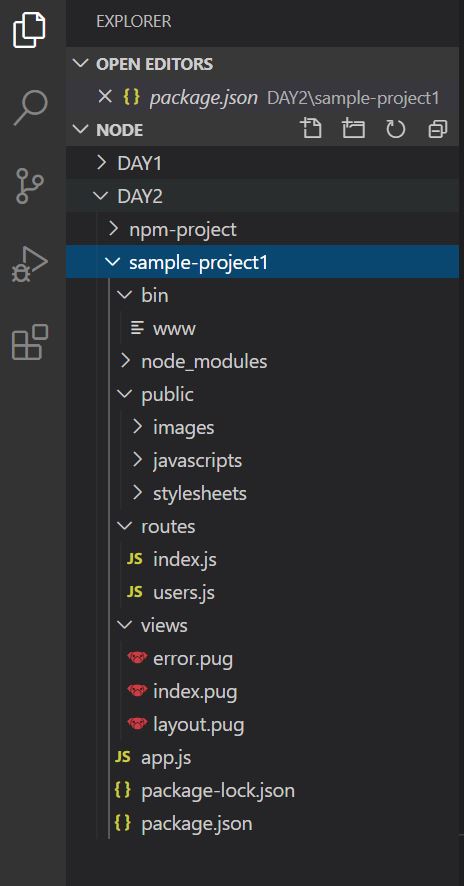Close the package.json open editor
This screenshot has height=886, width=464.
(x=105, y=97)
